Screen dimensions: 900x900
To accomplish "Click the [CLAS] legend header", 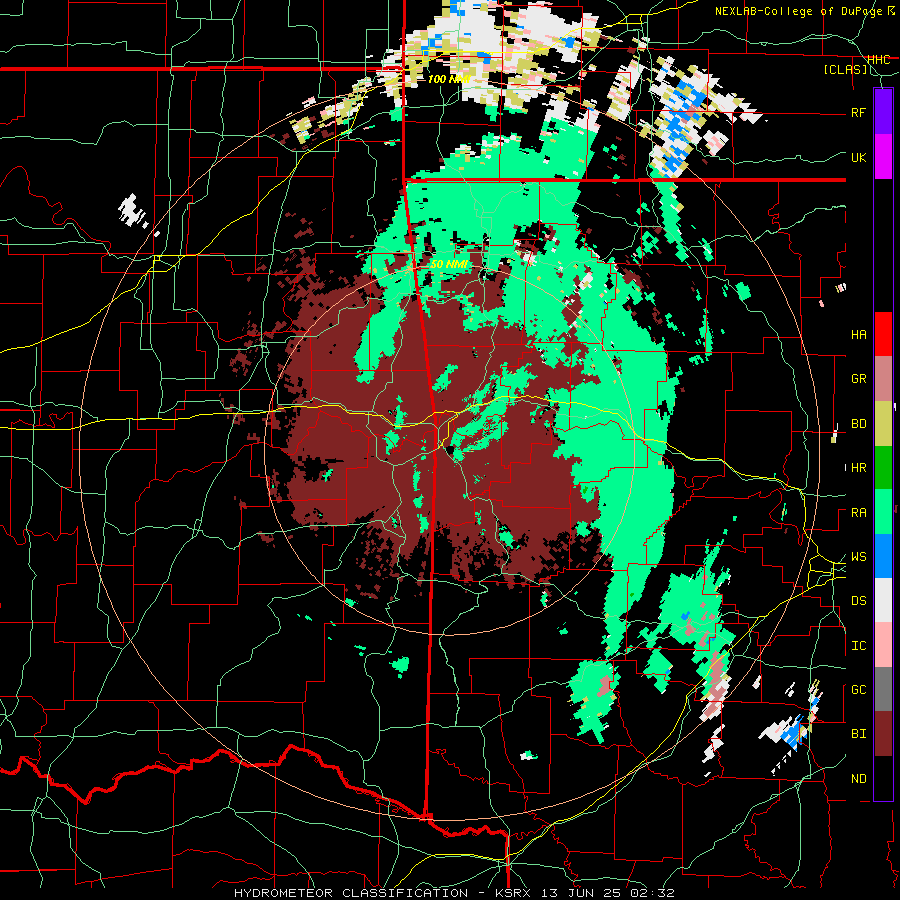I will 845,70.
